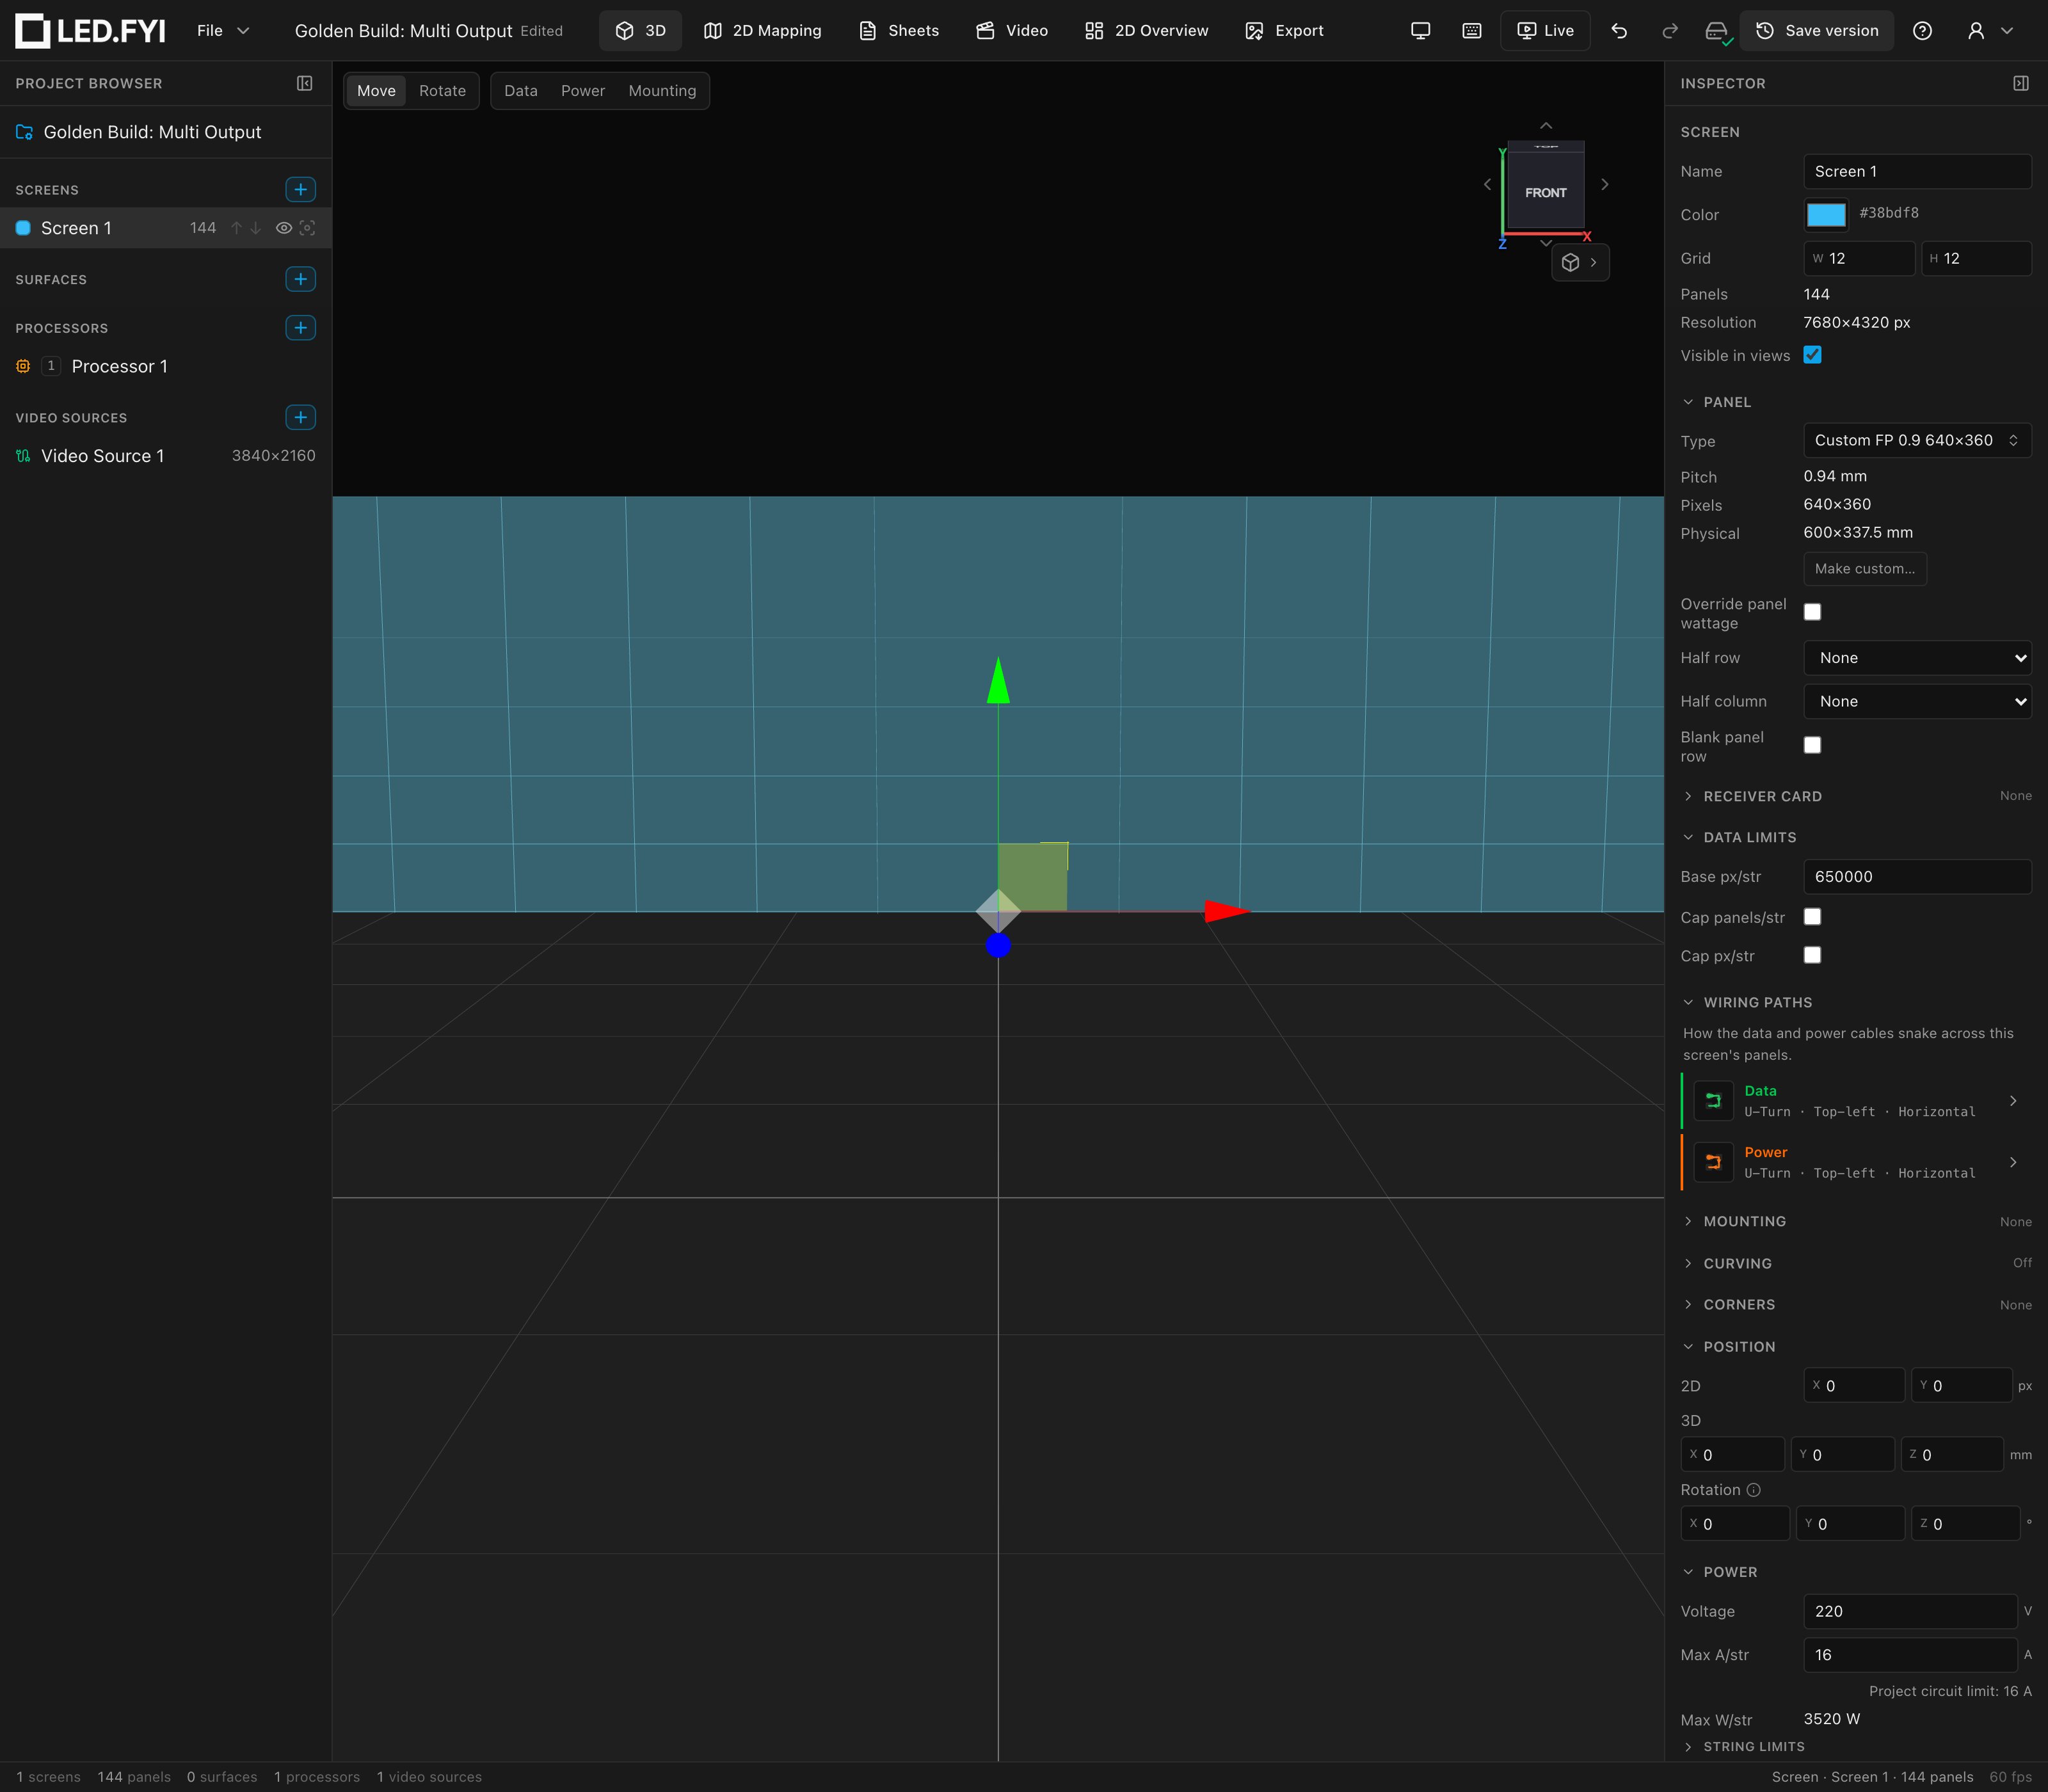The width and height of the screenshot is (2048, 1792).
Task: Move Screen 1 up arrow icon
Action: tap(237, 228)
